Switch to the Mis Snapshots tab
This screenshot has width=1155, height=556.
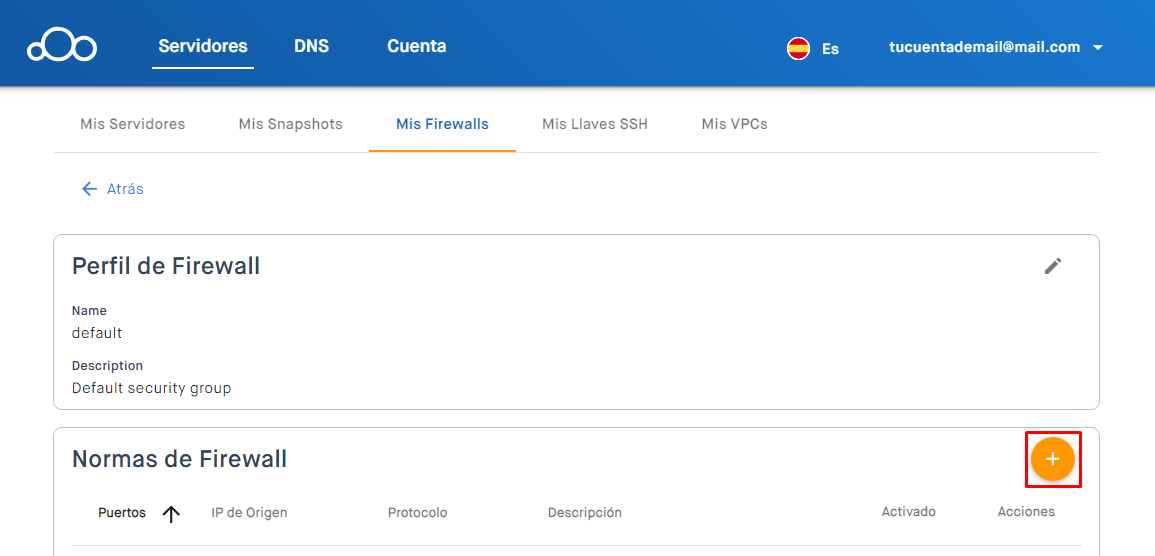(291, 124)
